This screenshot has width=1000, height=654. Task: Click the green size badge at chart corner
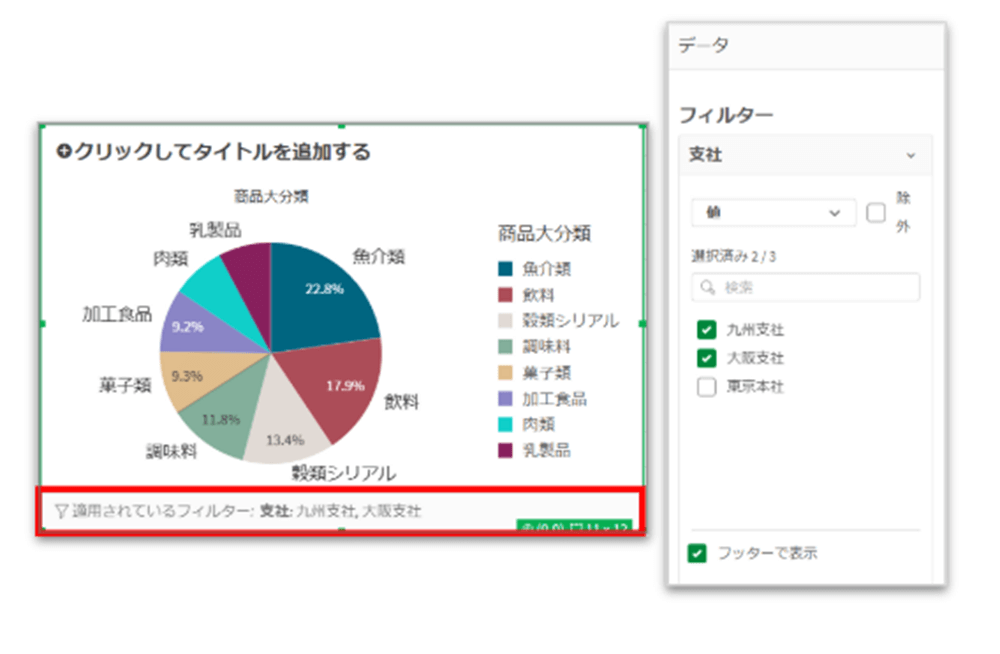(x=573, y=526)
